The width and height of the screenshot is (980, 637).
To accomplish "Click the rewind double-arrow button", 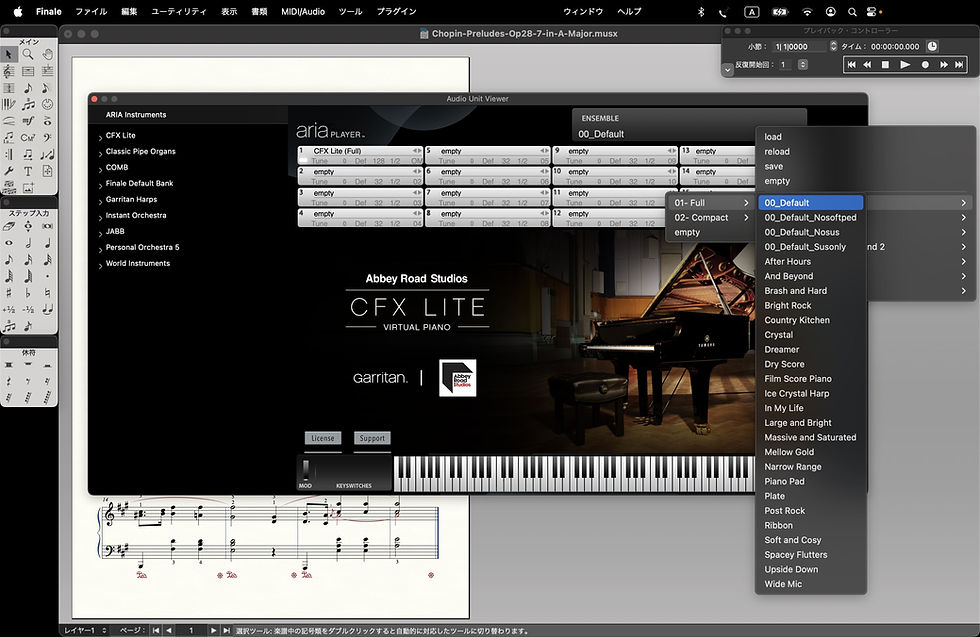I will pos(868,64).
